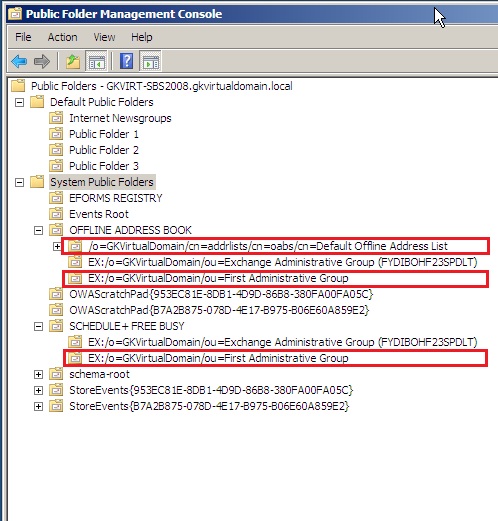Collapse the Default Public Folders node
The image size is (498, 521).
point(20,102)
